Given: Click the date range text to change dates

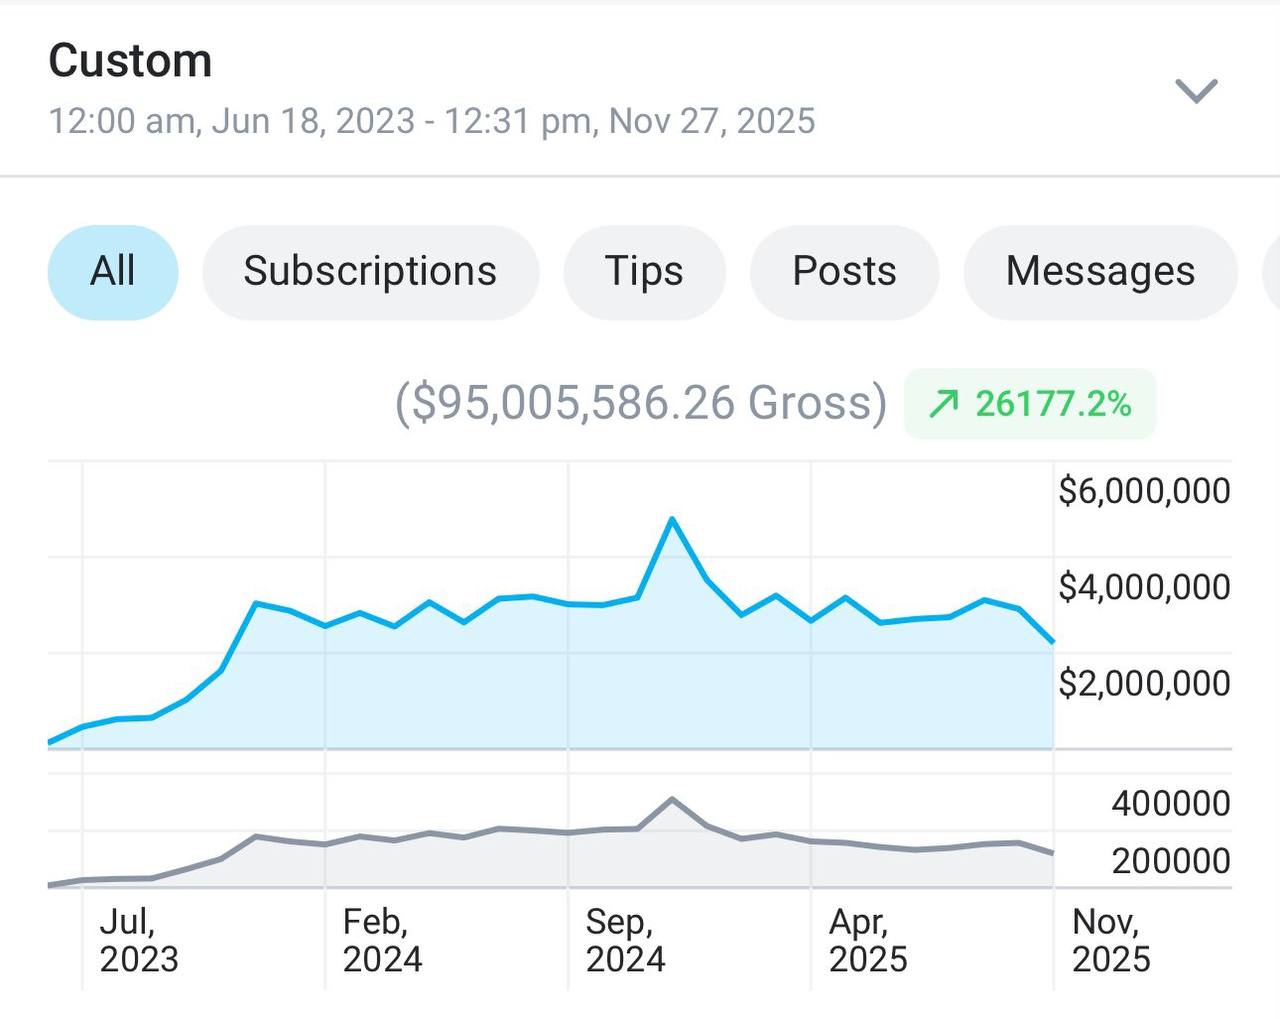Looking at the screenshot, I should click(x=432, y=120).
